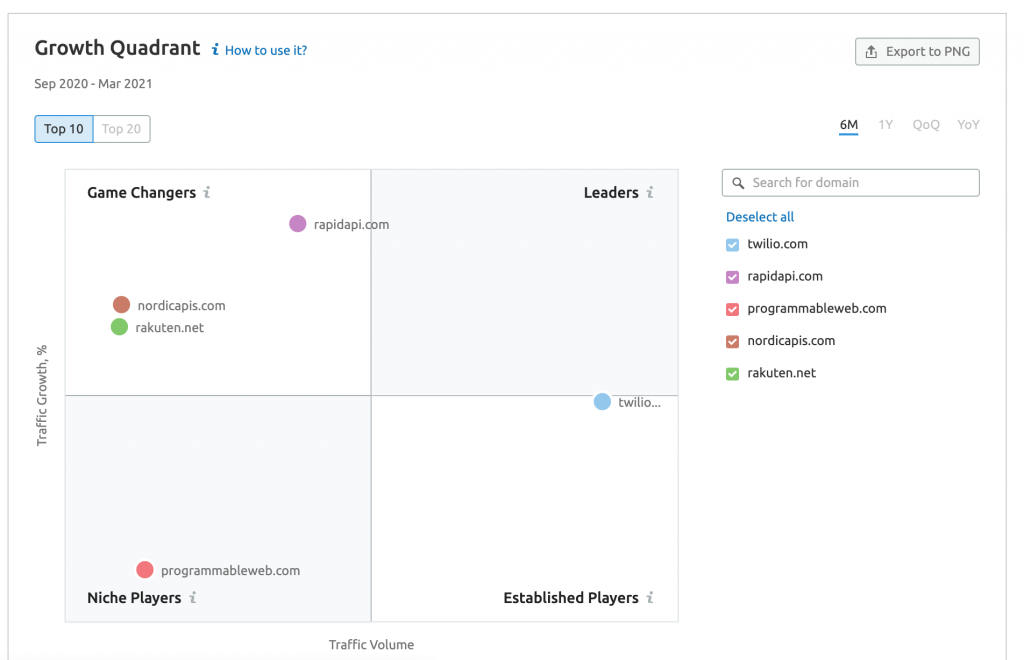Click the programmableweb.com label on the chart
Screen dimensions: 1024x660
pos(231,571)
